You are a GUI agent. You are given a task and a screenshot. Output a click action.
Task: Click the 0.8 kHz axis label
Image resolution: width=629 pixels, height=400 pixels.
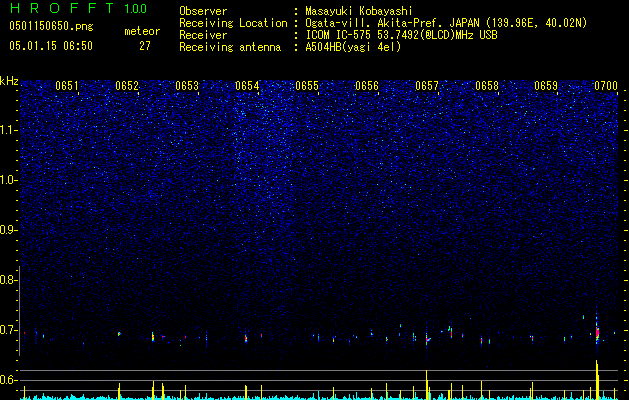click(9, 280)
